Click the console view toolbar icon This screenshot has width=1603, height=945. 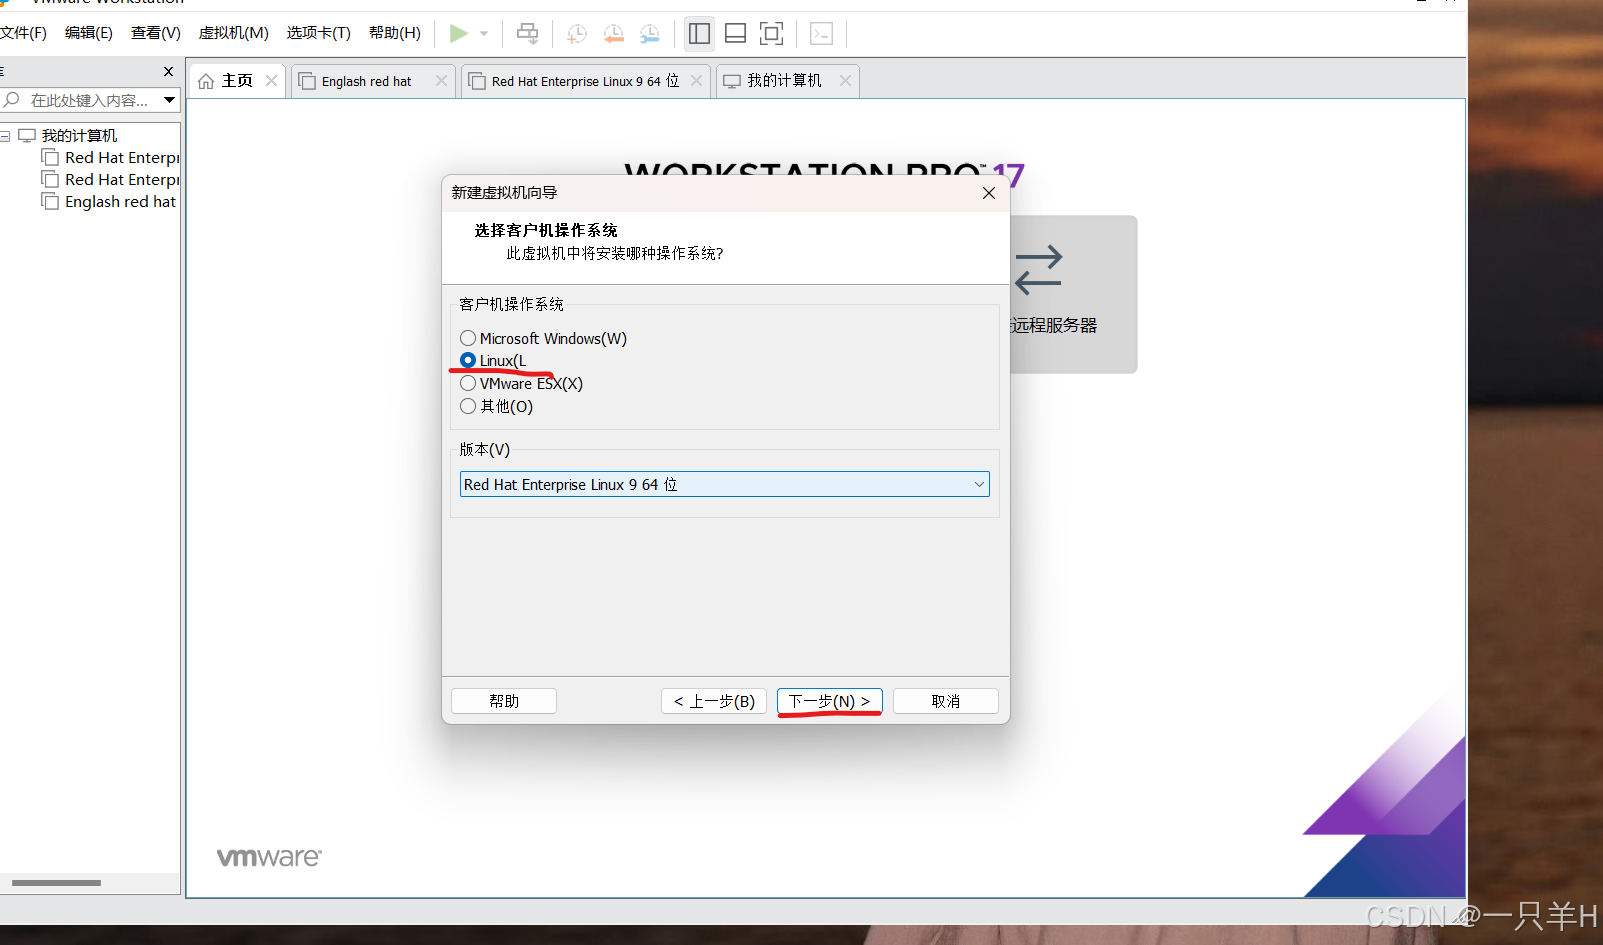point(821,34)
